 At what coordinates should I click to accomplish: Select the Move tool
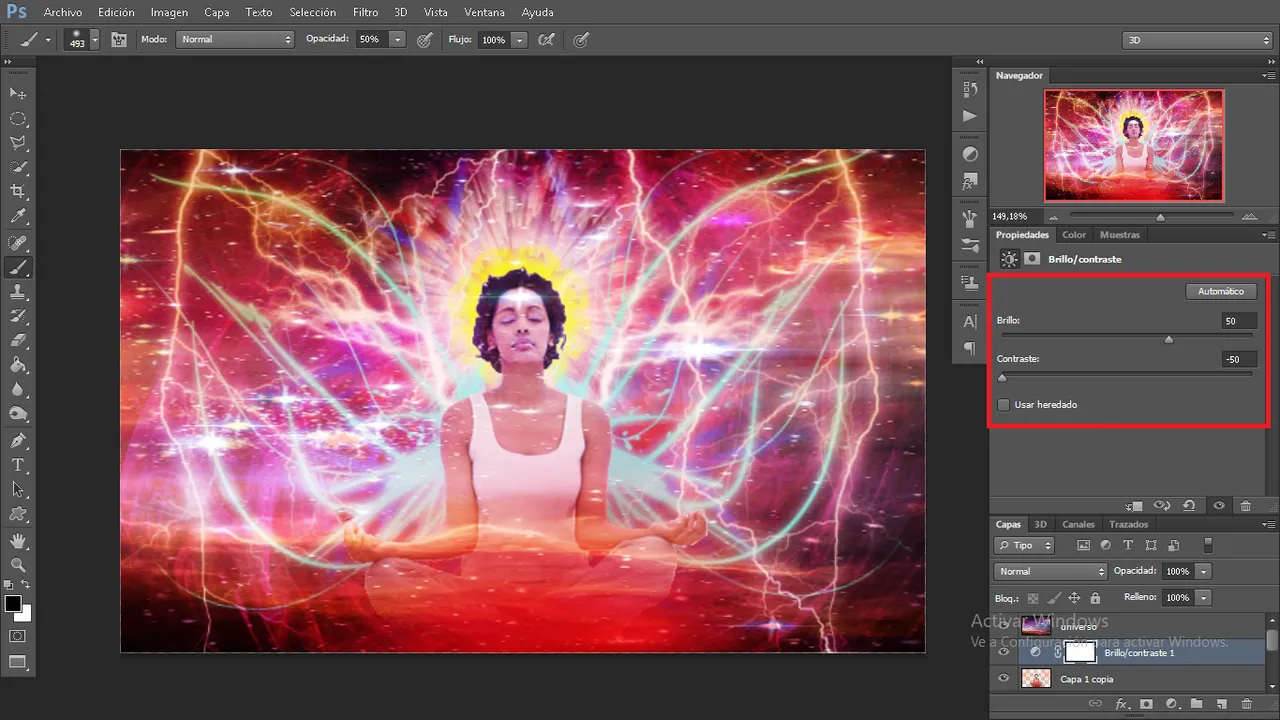18,93
